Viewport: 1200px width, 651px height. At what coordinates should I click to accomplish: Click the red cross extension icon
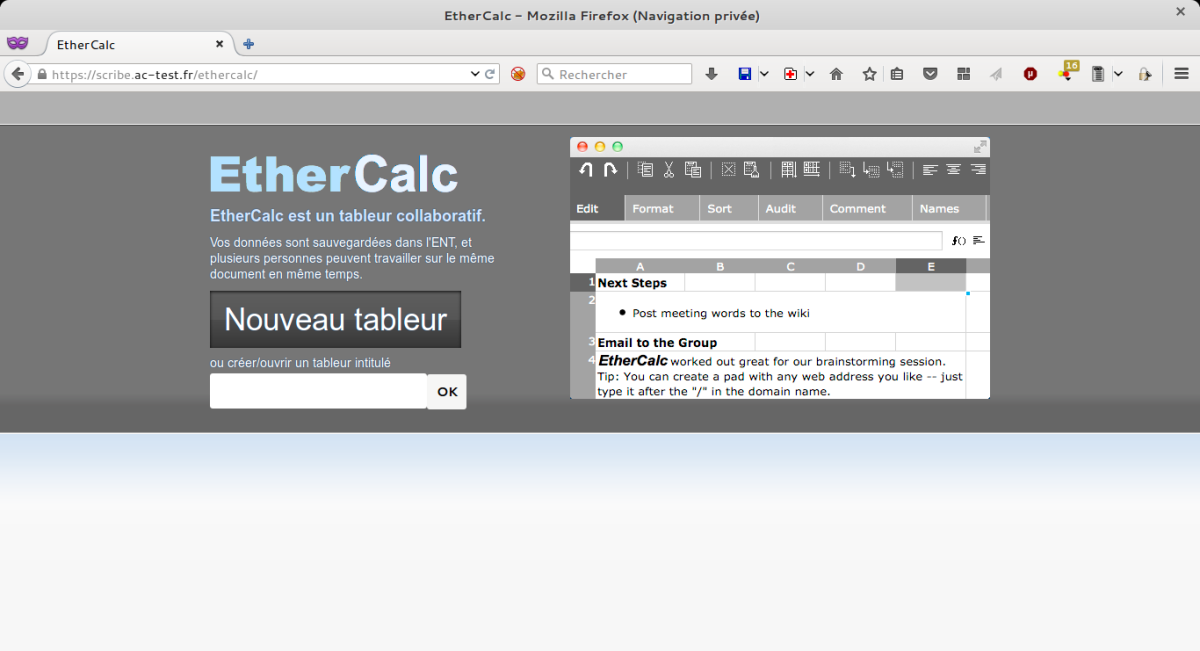(x=790, y=74)
